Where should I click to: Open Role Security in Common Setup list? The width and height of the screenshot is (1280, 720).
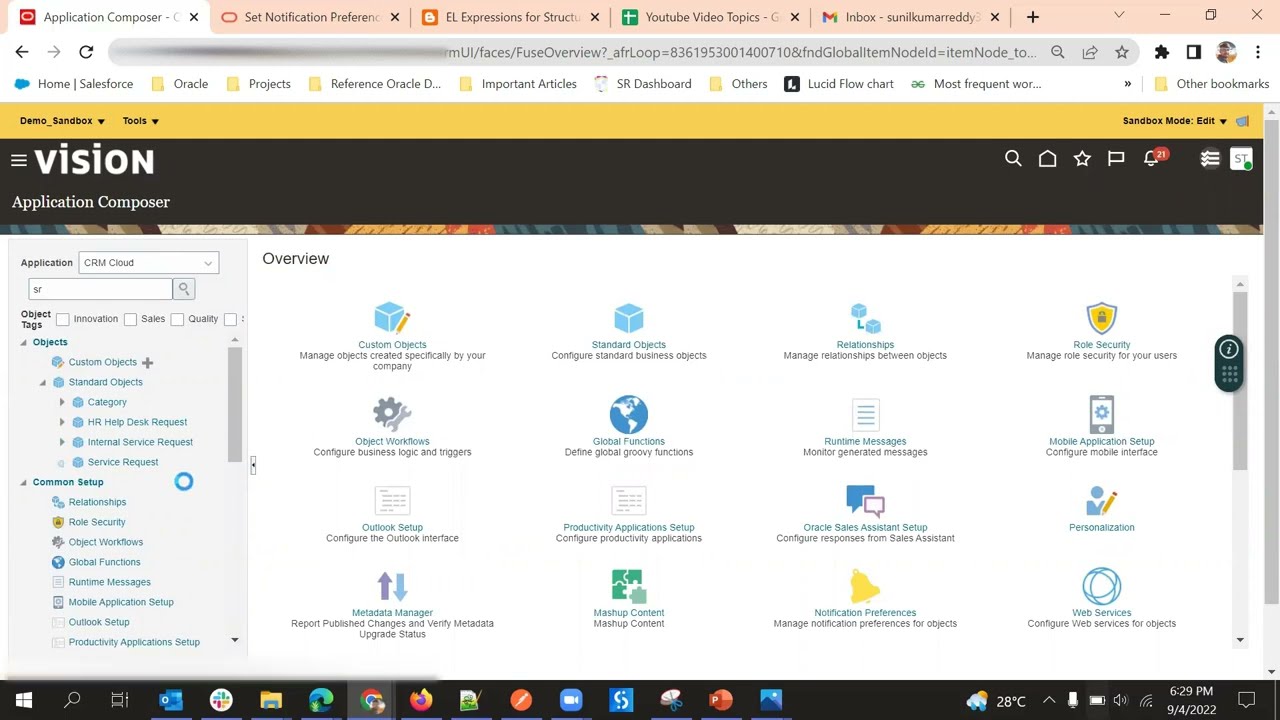point(97,522)
